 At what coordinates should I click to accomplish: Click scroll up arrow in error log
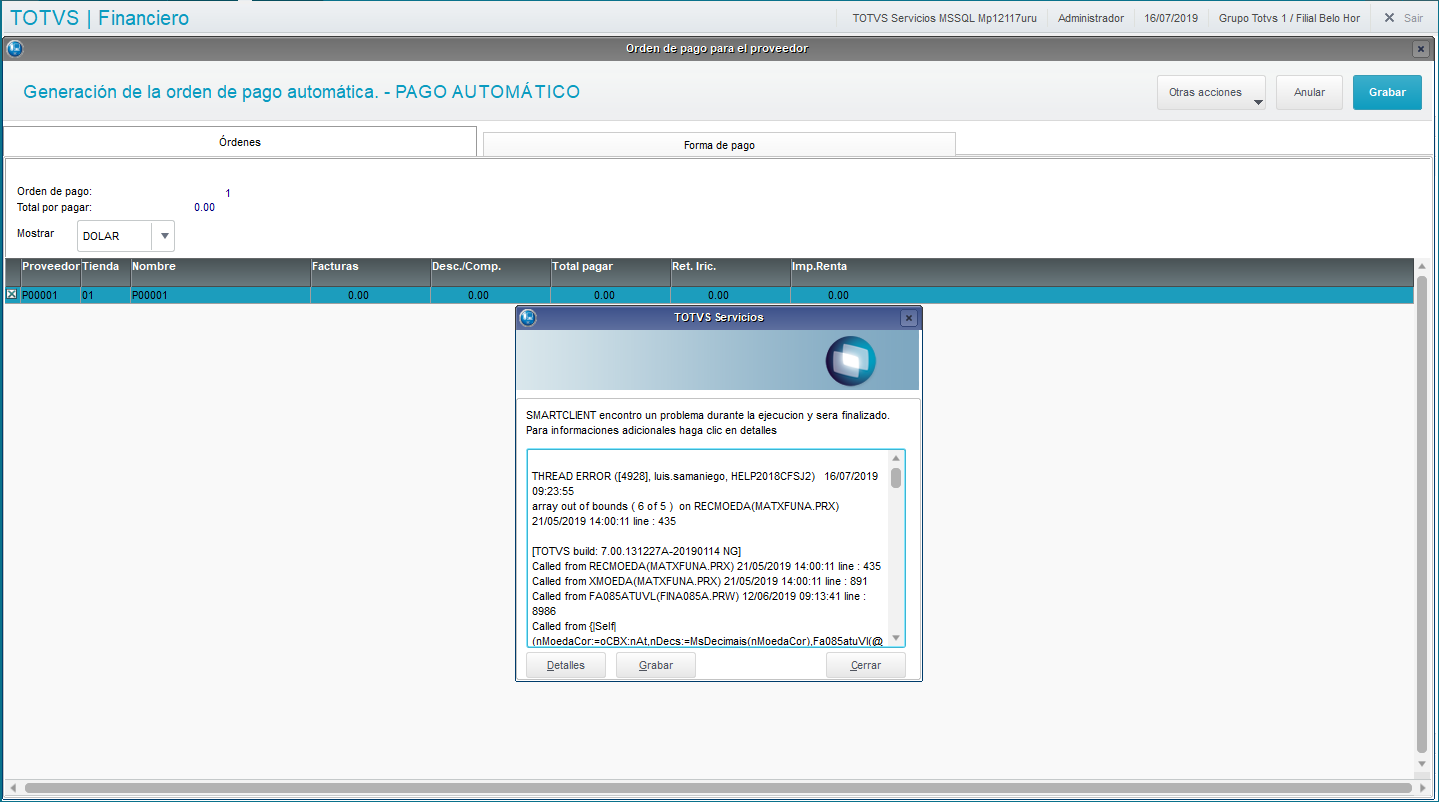(896, 458)
